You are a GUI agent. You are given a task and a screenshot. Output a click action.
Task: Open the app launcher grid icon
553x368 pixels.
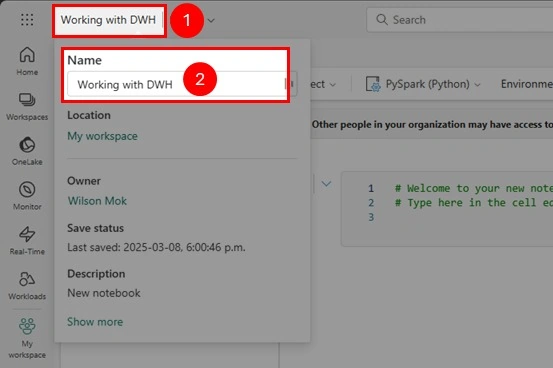point(27,20)
